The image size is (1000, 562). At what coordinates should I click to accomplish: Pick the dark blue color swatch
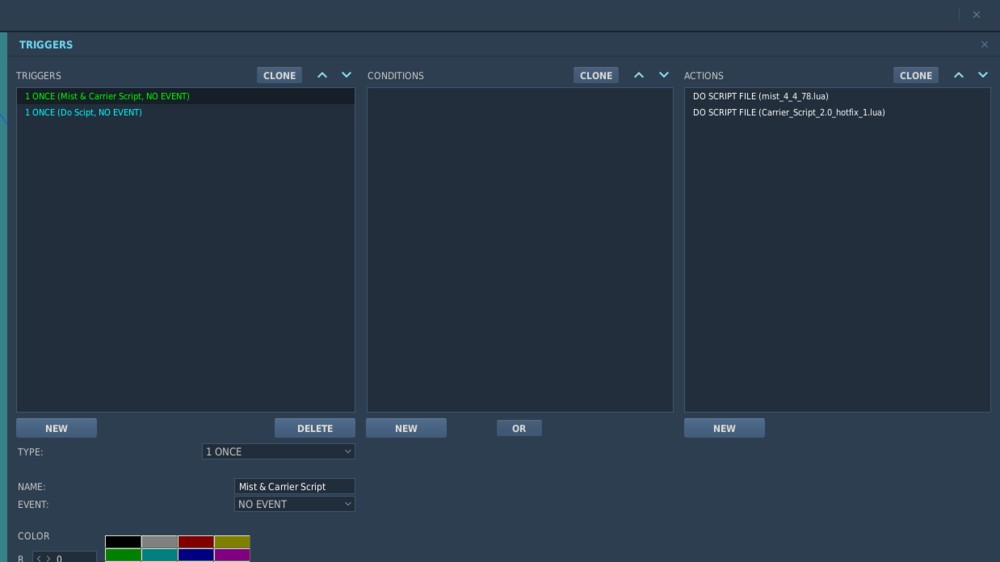[196, 555]
